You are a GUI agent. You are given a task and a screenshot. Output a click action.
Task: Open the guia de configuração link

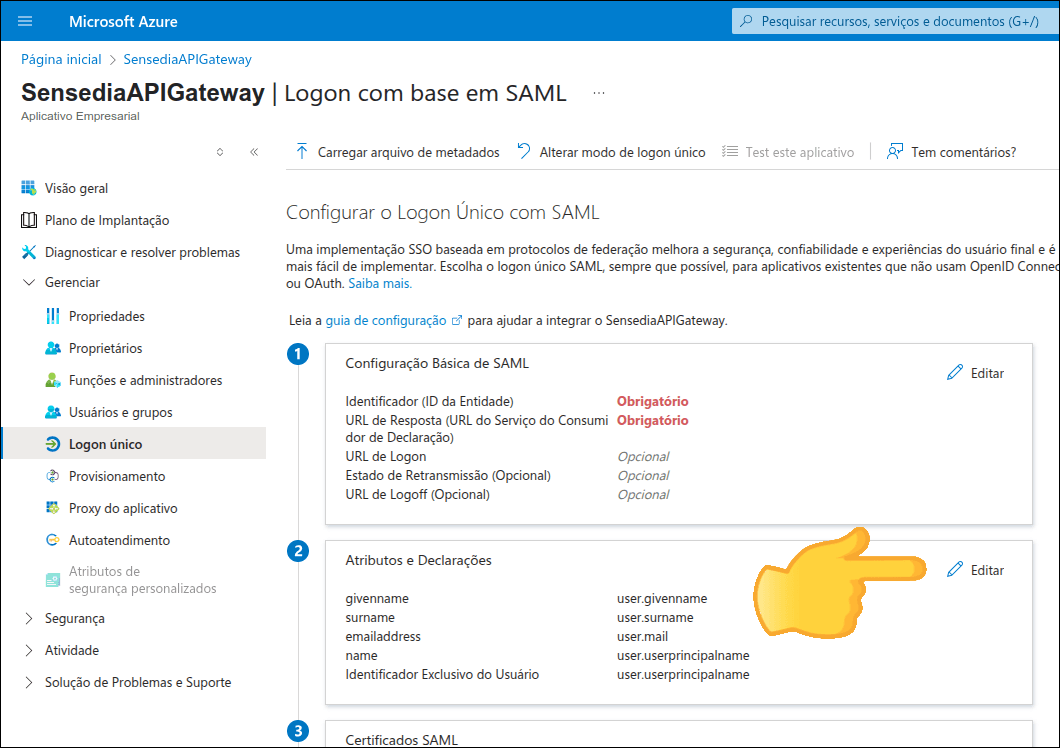click(387, 321)
